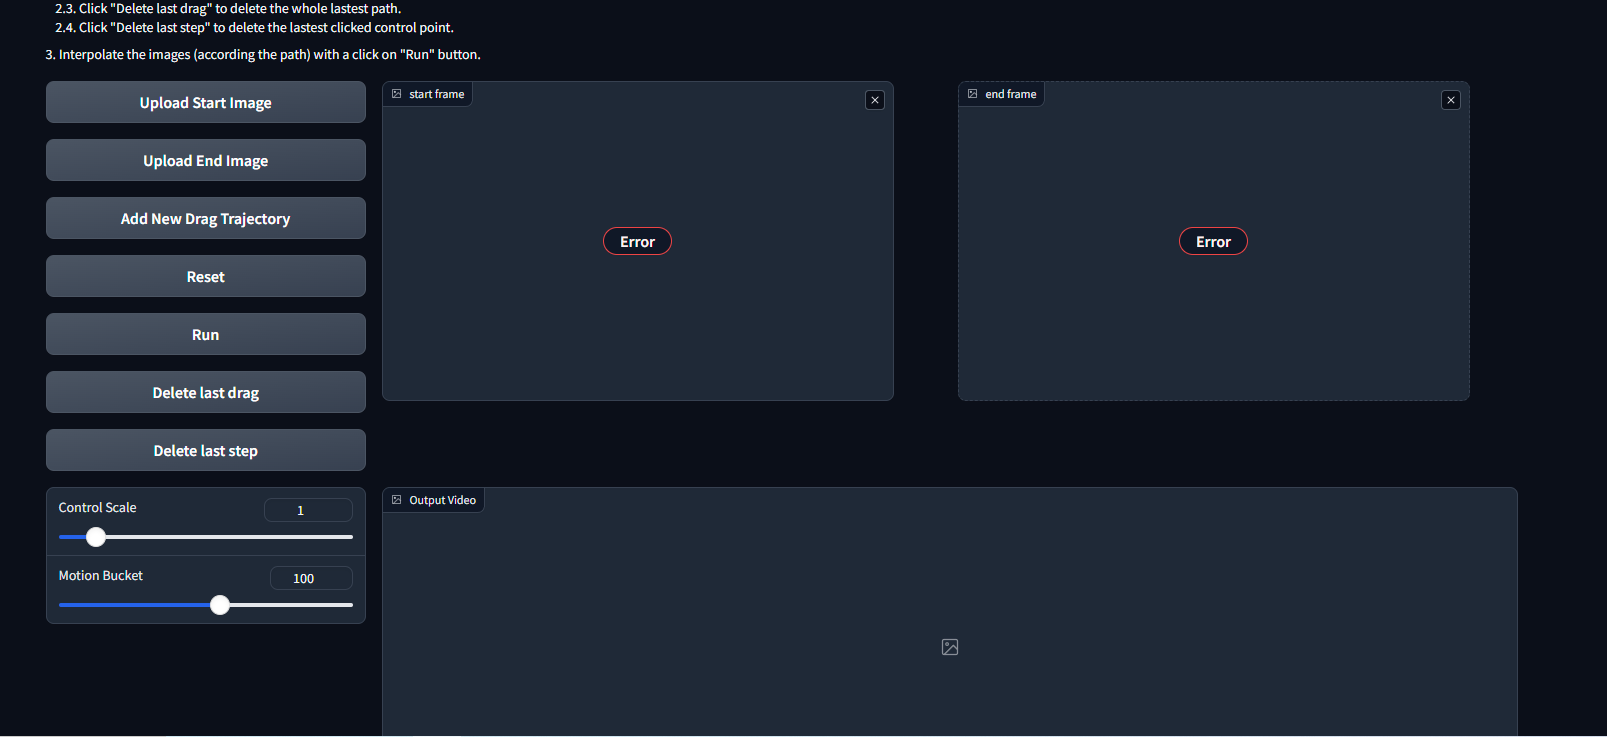Click the Delete last step button

point(206,451)
